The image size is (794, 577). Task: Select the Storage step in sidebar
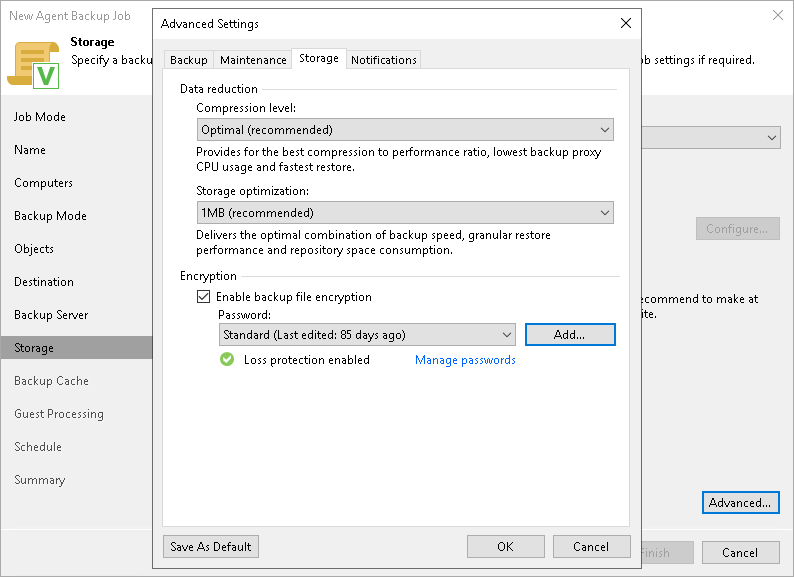[x=76, y=348]
